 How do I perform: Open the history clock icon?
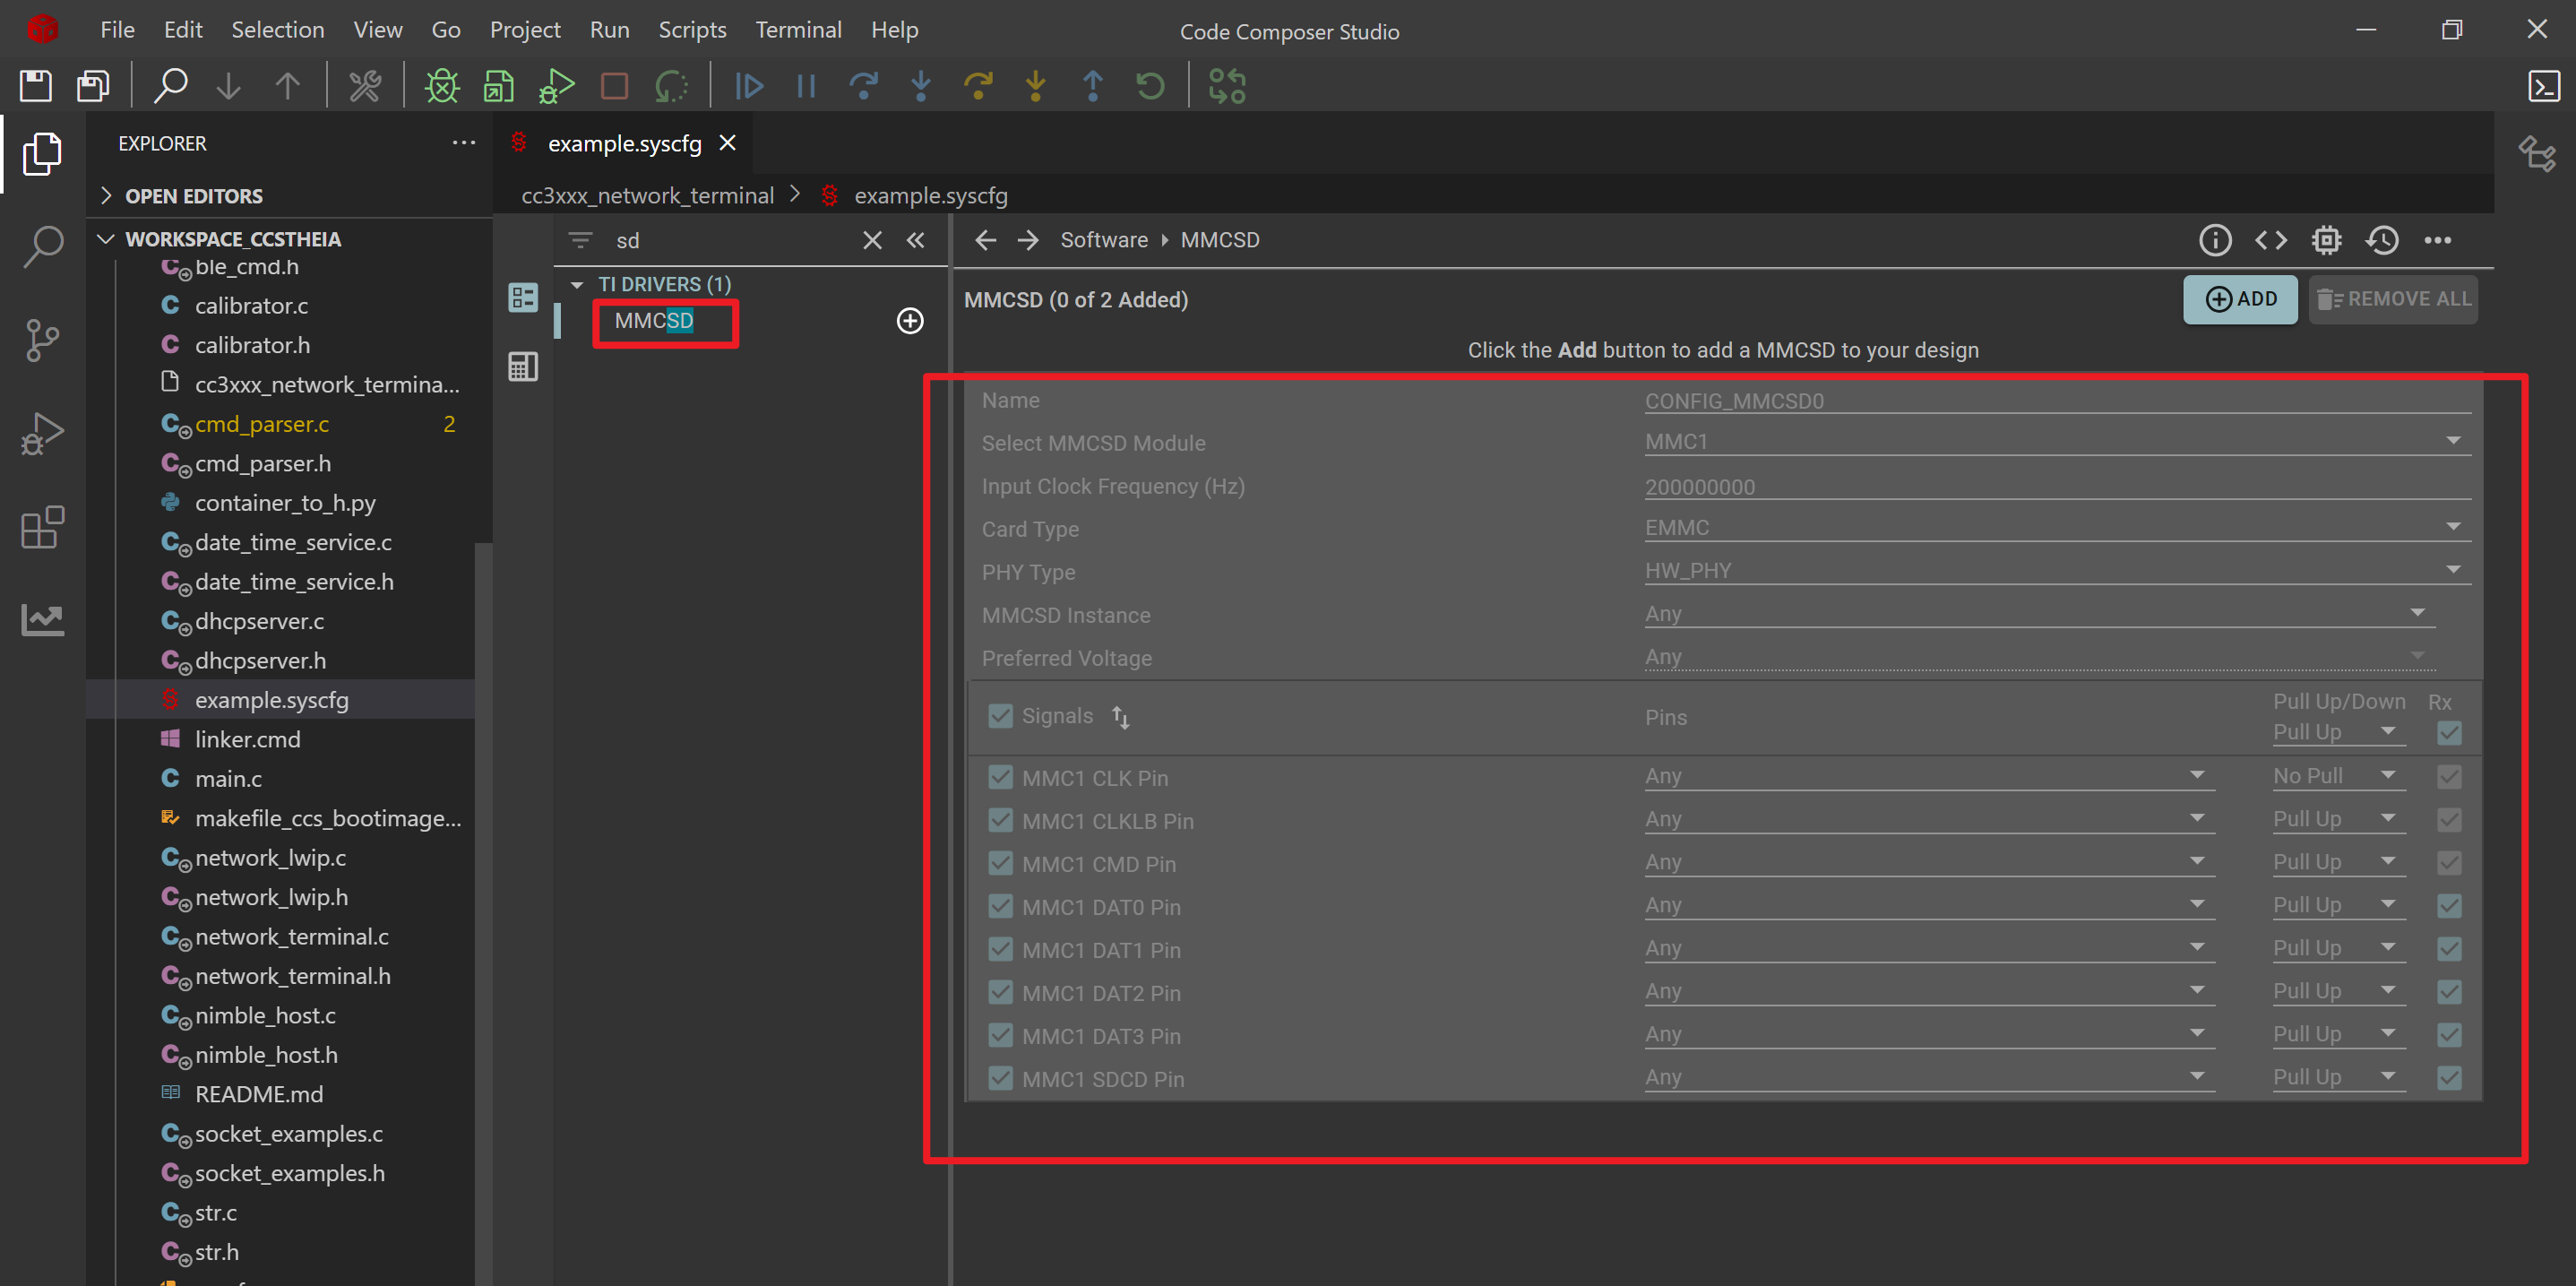(x=2382, y=240)
